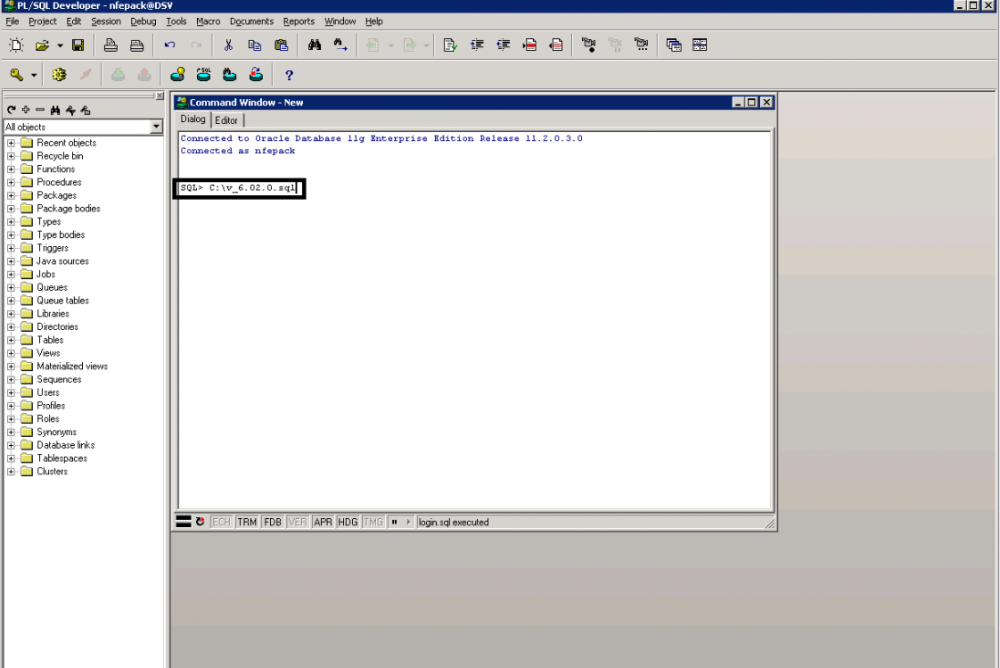Open the Session menu
Viewport: 1000px width, 668px height.
pos(106,21)
